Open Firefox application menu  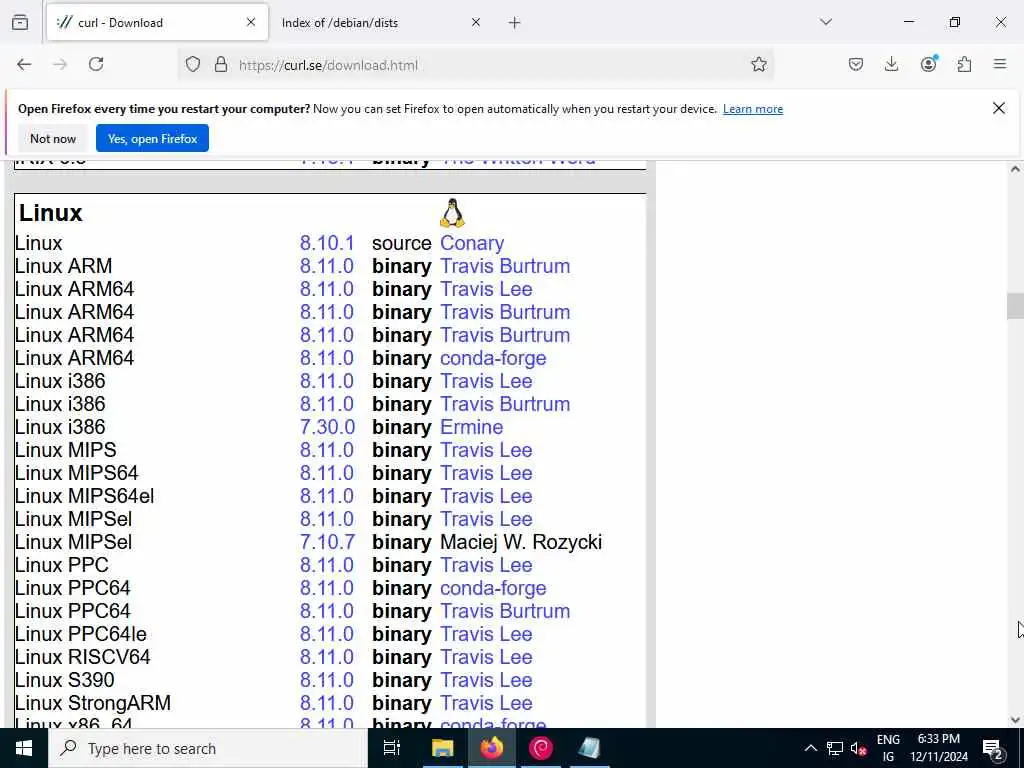coord(1000,64)
